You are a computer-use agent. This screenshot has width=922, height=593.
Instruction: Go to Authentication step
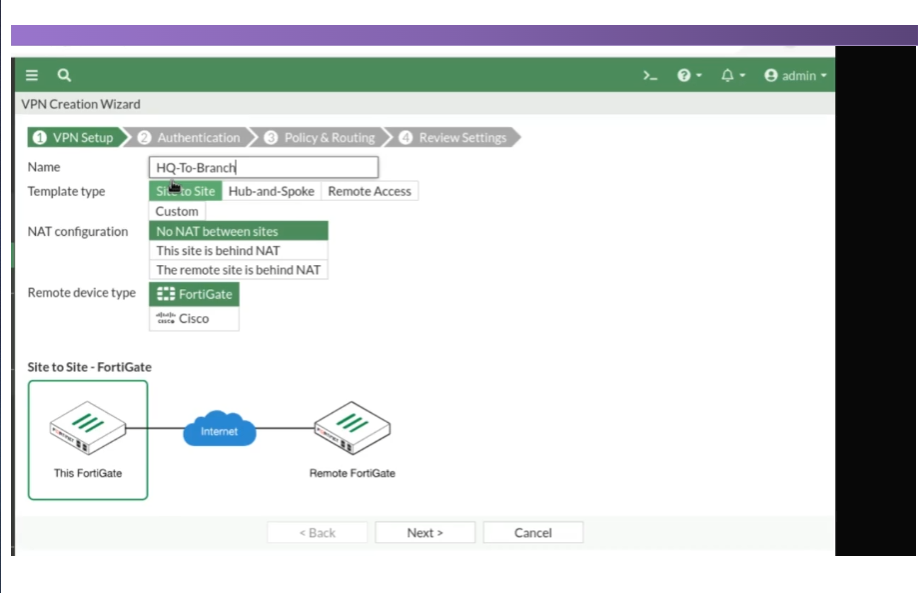click(193, 138)
